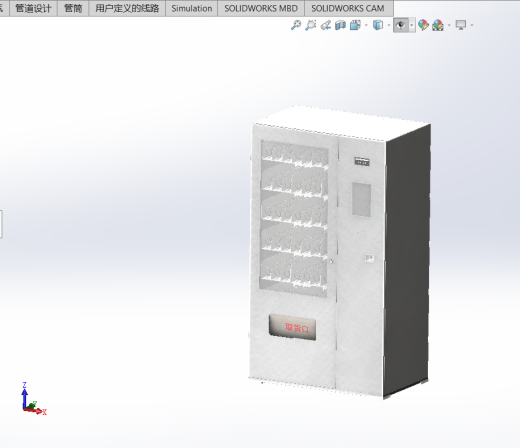Expand the Hide/Show Items dropdown arrow
The height and width of the screenshot is (448, 520).
(x=412, y=25)
